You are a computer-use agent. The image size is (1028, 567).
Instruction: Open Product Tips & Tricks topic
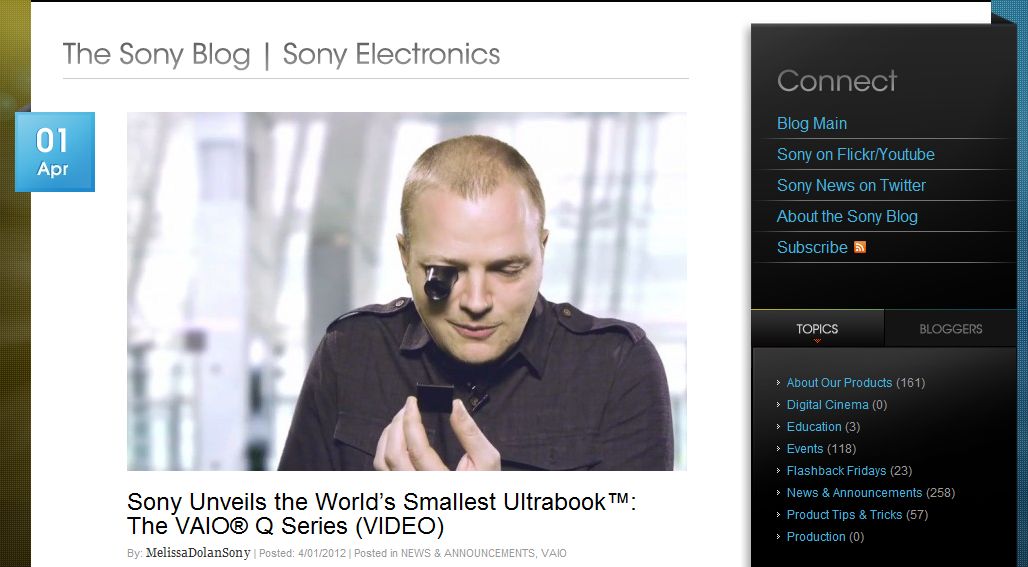[x=844, y=515]
